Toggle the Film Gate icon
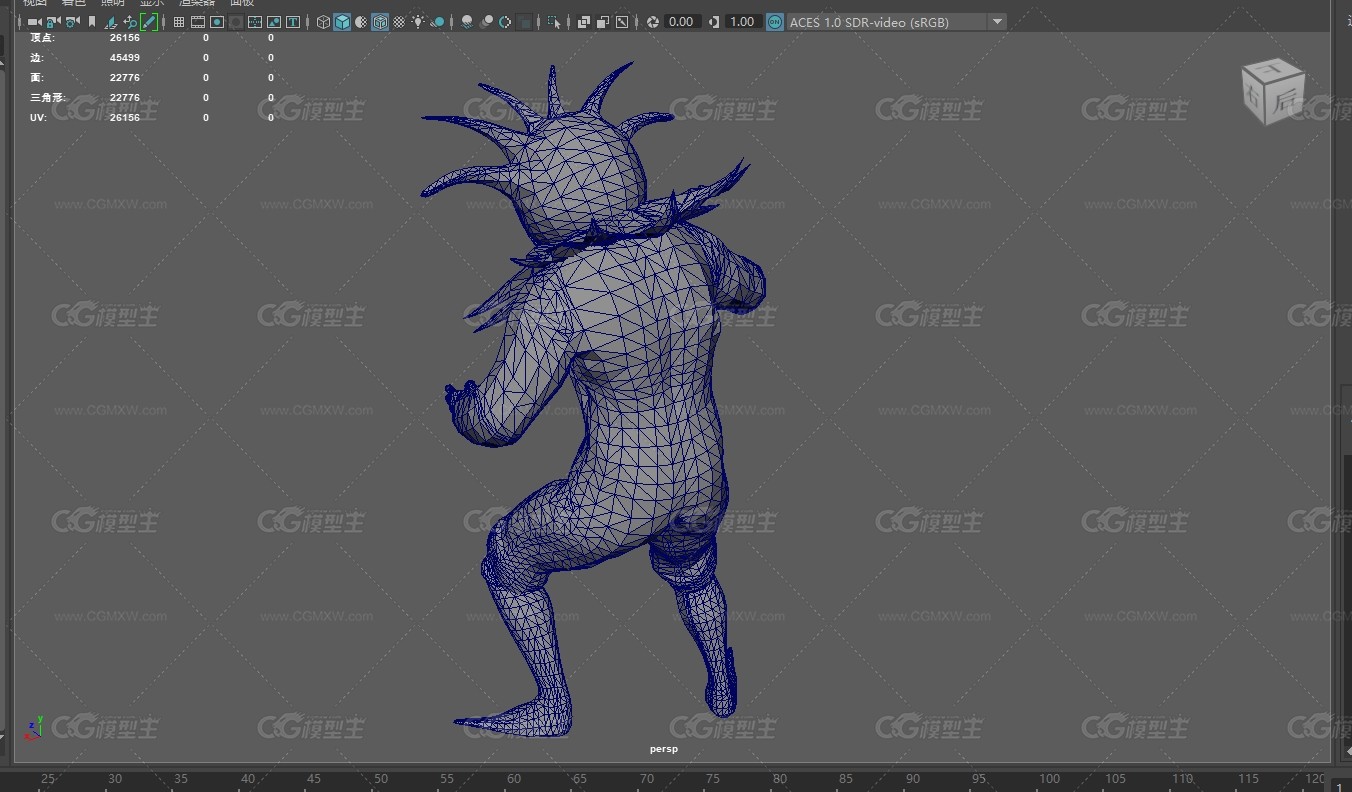 198,22
